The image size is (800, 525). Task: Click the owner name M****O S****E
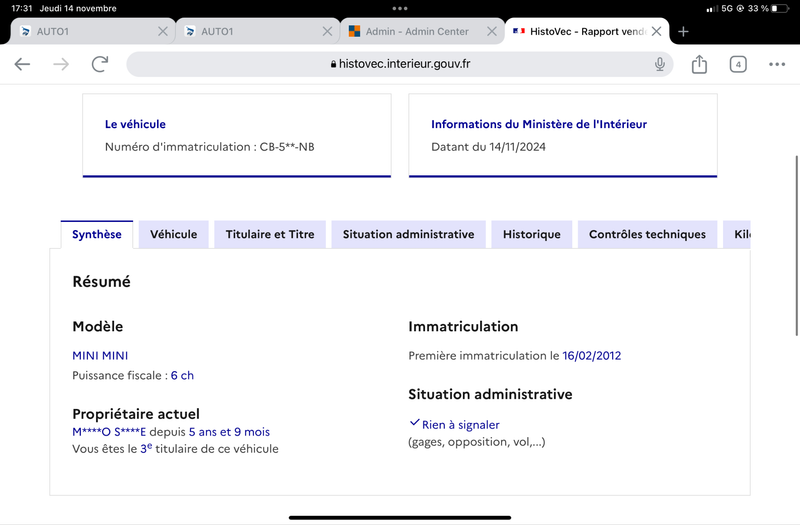pyautogui.click(x=109, y=432)
